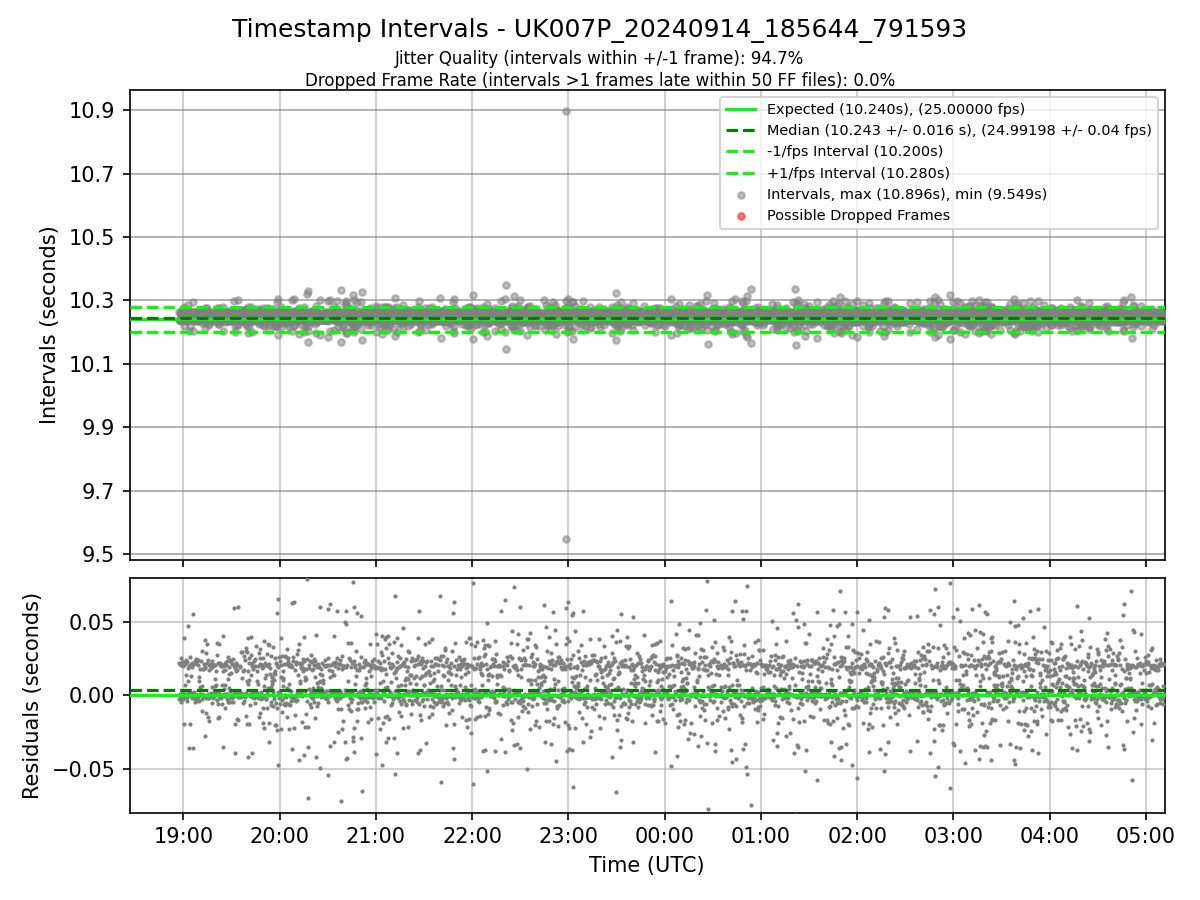1200x900 pixels.
Task: Click the '01:00' time tick label
Action: (x=760, y=834)
